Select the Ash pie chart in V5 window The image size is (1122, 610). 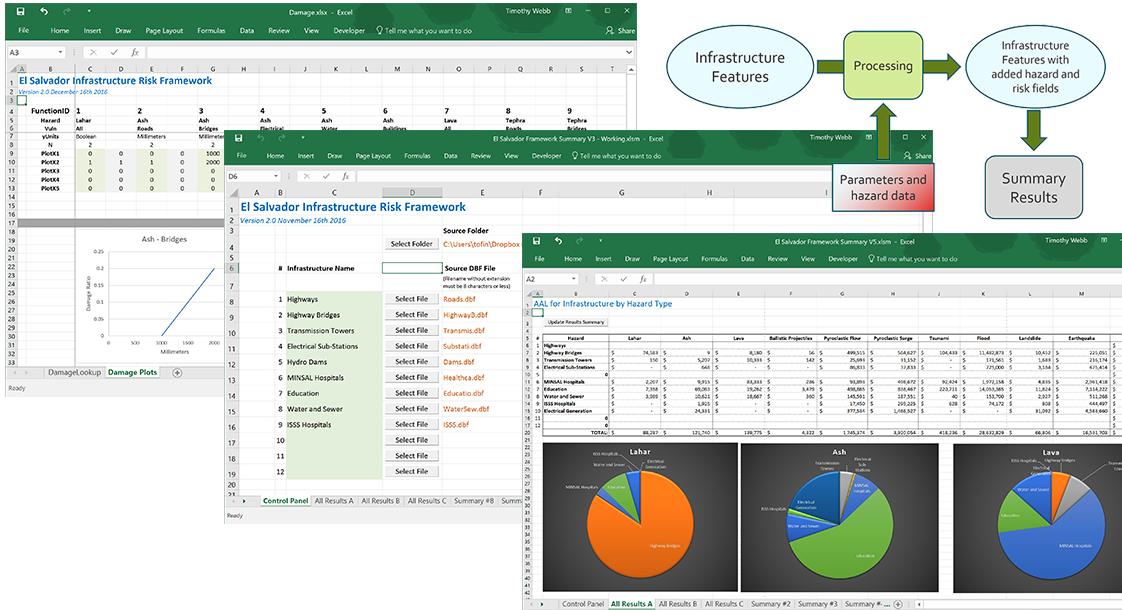[839, 518]
